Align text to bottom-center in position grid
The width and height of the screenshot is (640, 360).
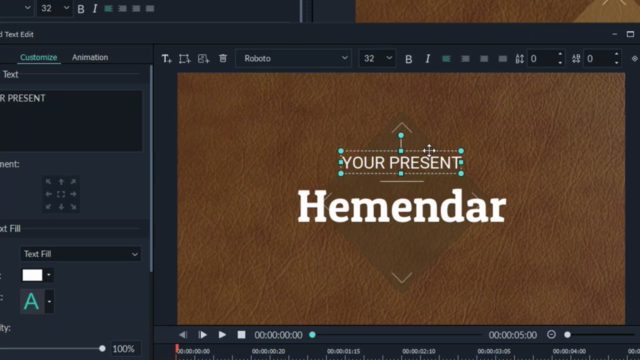pos(61,207)
